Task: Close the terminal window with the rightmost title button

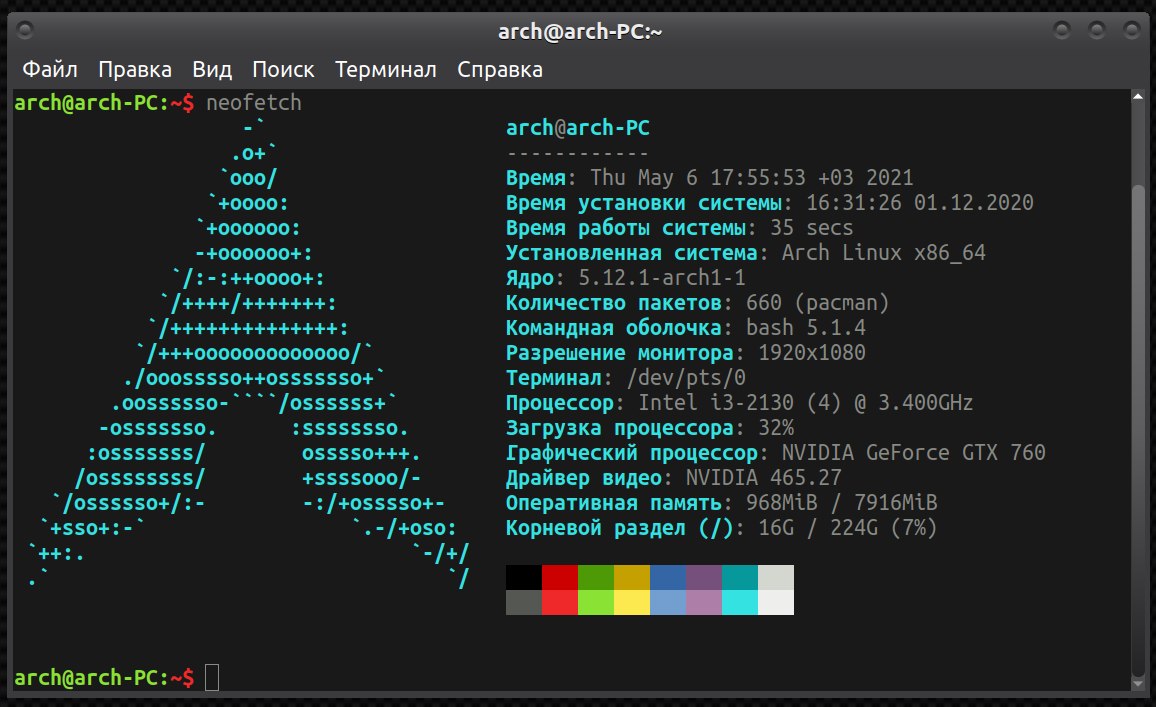Action: click(x=1132, y=30)
